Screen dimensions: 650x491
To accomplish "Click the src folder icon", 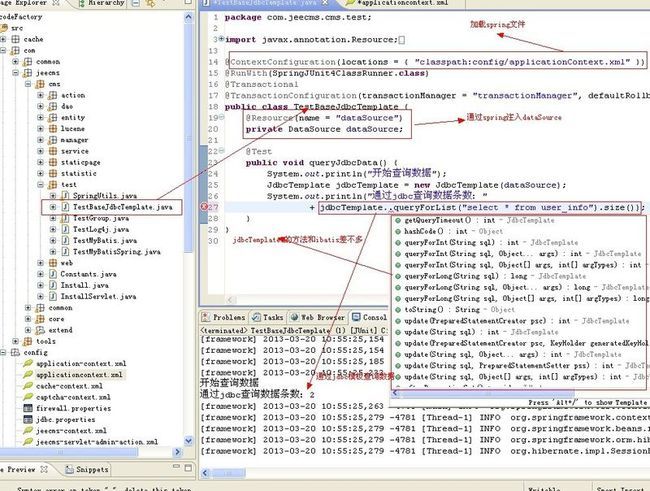I will pyautogui.click(x=4, y=28).
